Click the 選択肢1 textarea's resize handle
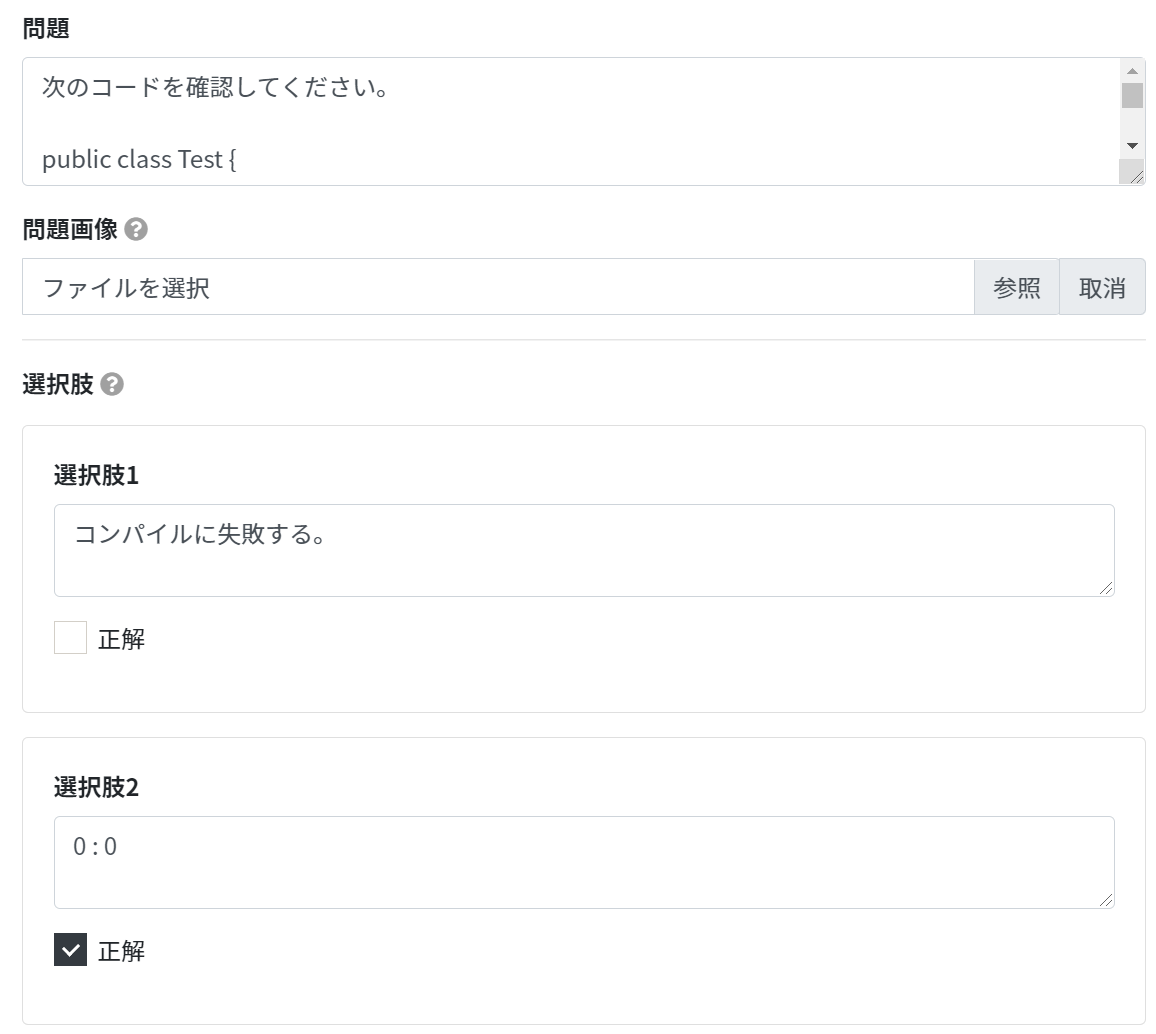Screen dimensions: 1156x1034 click(1105, 587)
